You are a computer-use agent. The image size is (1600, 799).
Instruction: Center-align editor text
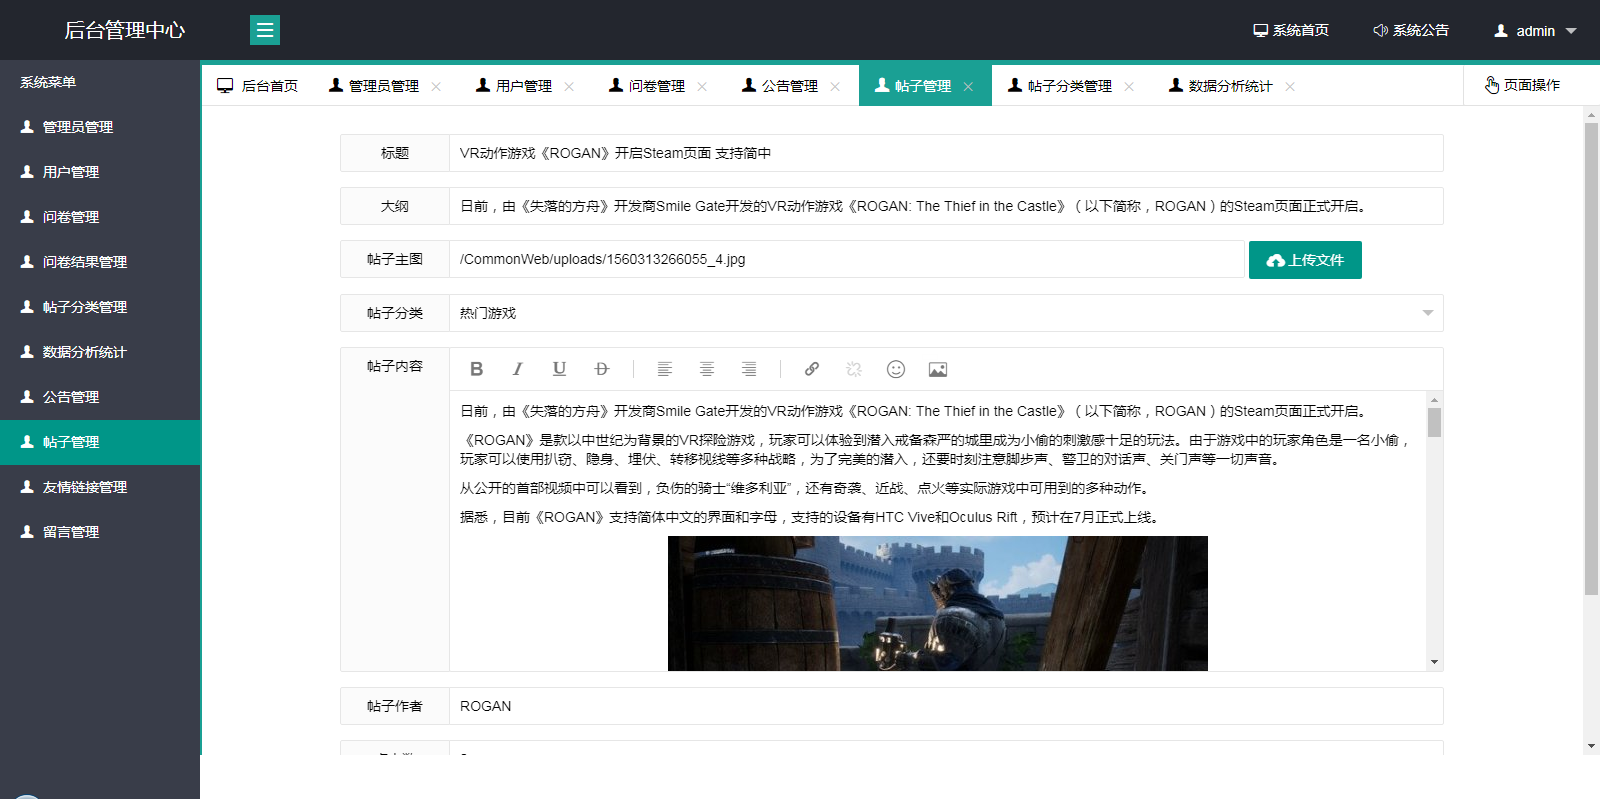(706, 369)
